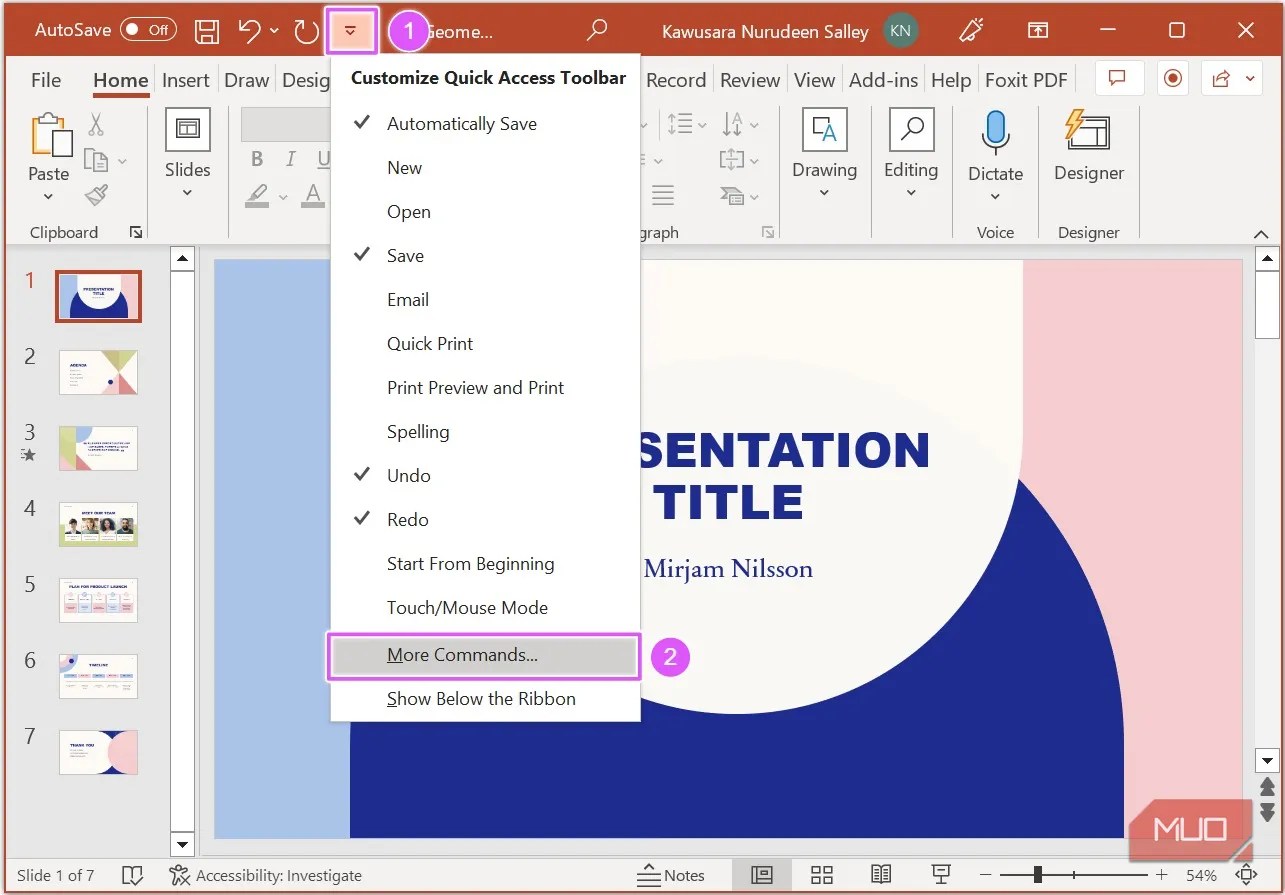This screenshot has height=895, width=1285.
Task: Start Slide Show from status bar icon
Action: point(940,874)
